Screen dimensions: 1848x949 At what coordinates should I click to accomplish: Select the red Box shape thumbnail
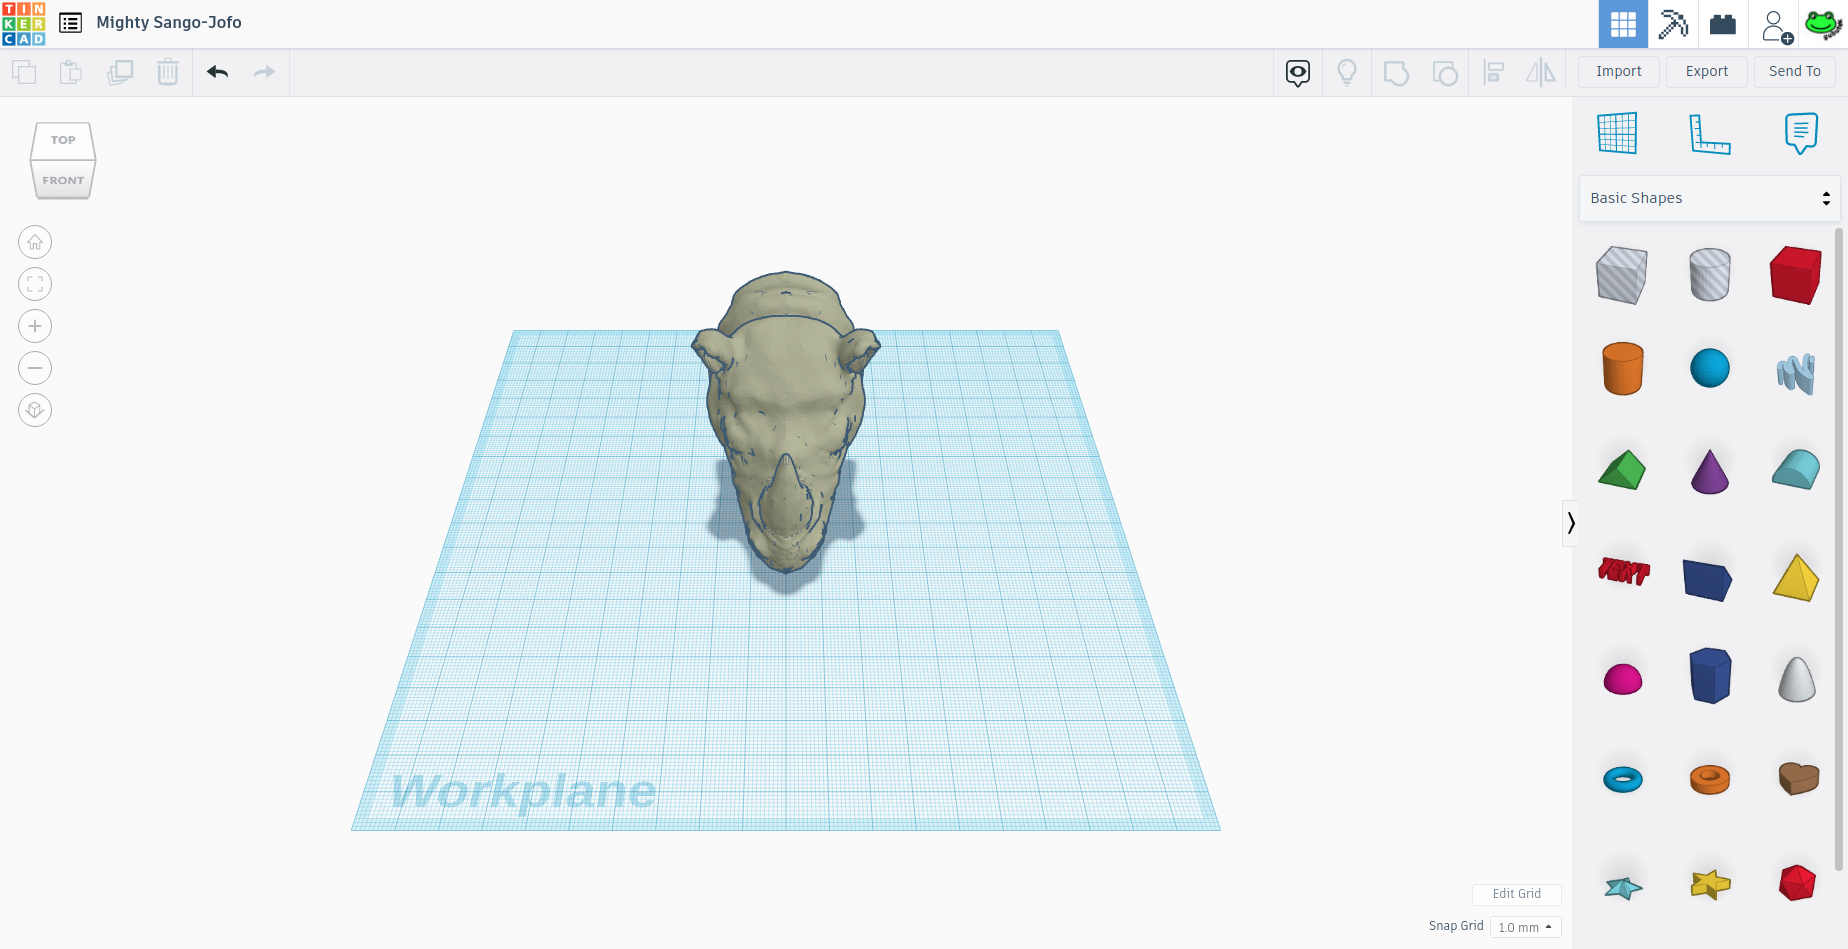[1795, 273]
